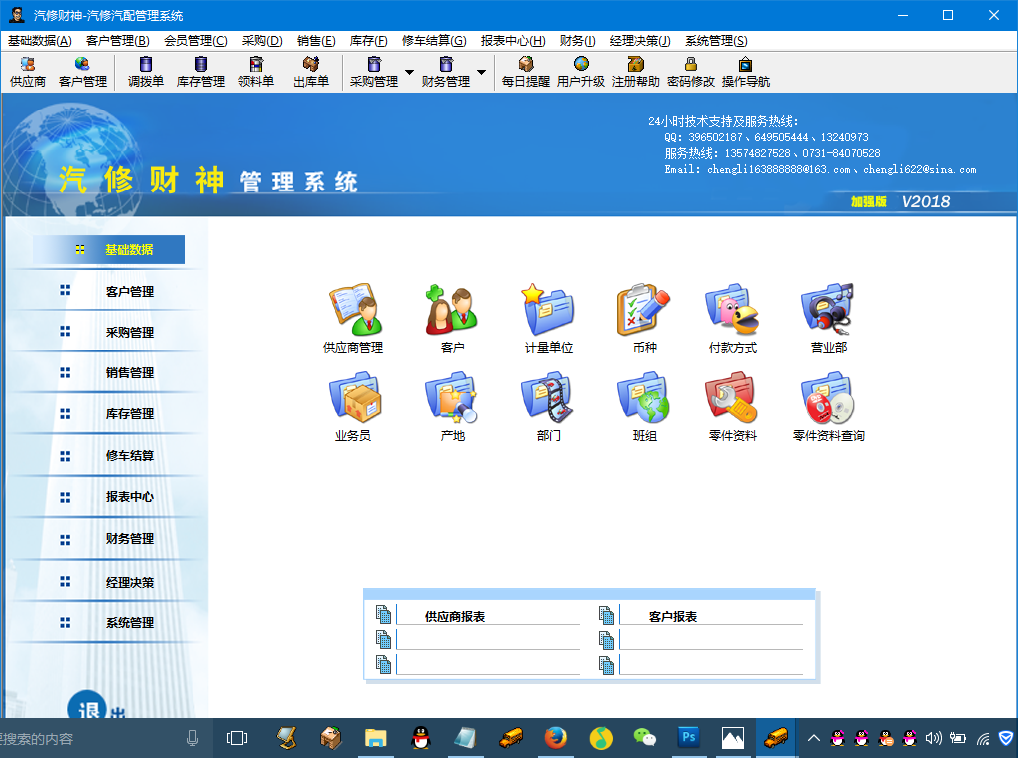Click the 采购管理 toolbar button
This screenshot has height=758, width=1018.
click(x=374, y=72)
